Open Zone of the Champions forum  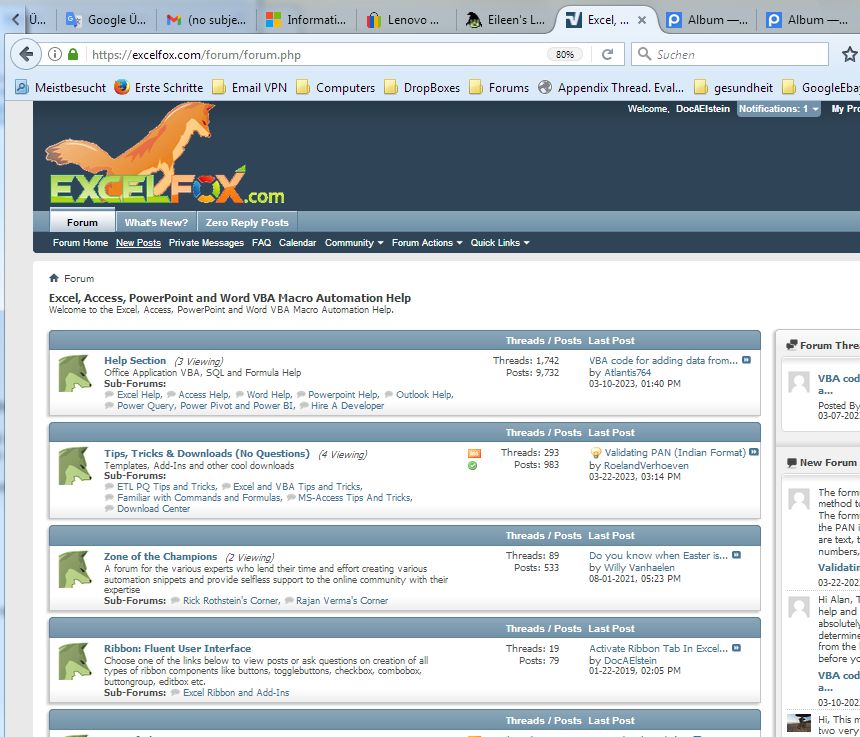[161, 557]
